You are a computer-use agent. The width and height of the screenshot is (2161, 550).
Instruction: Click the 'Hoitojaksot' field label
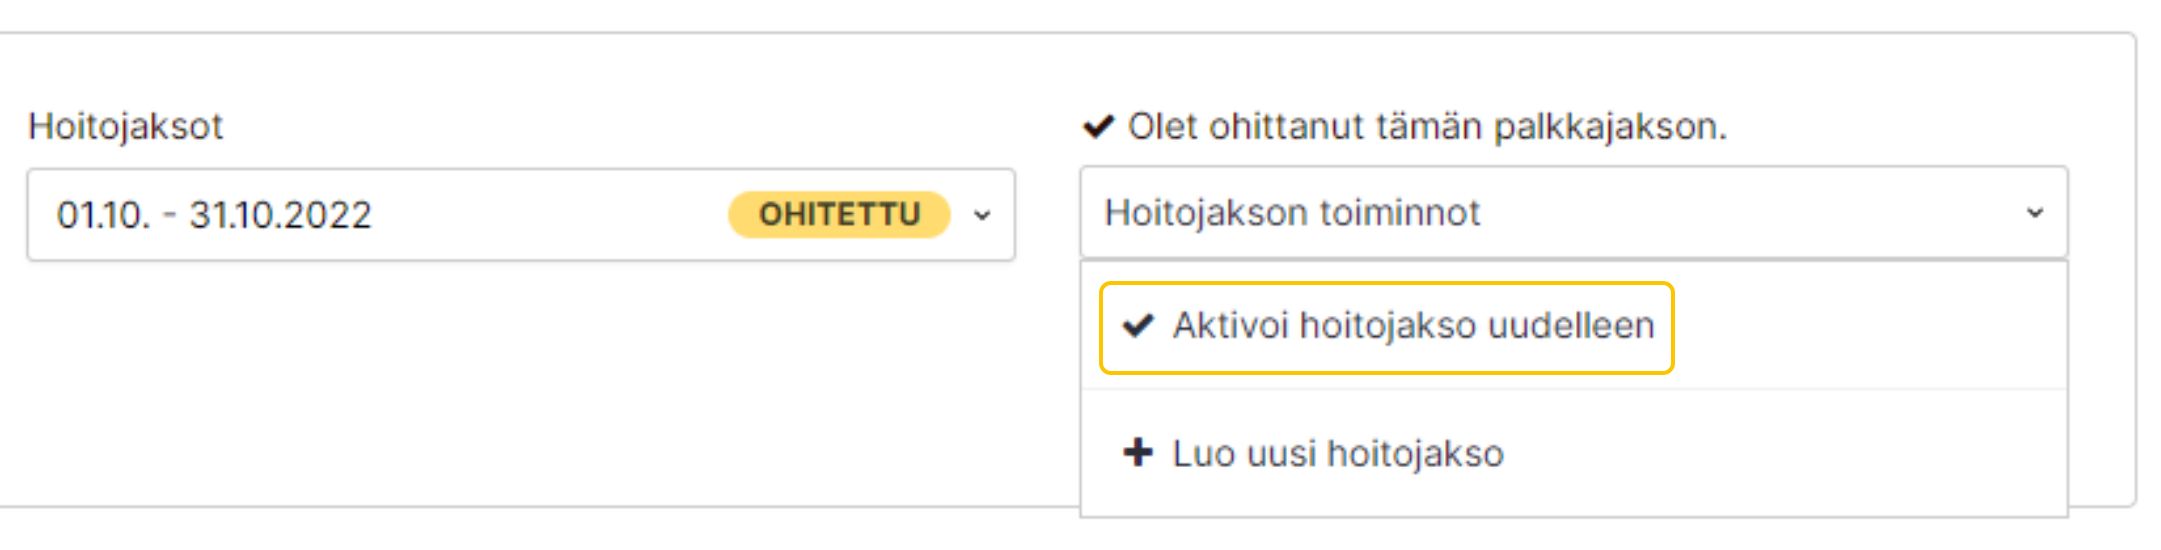pyautogui.click(x=125, y=127)
